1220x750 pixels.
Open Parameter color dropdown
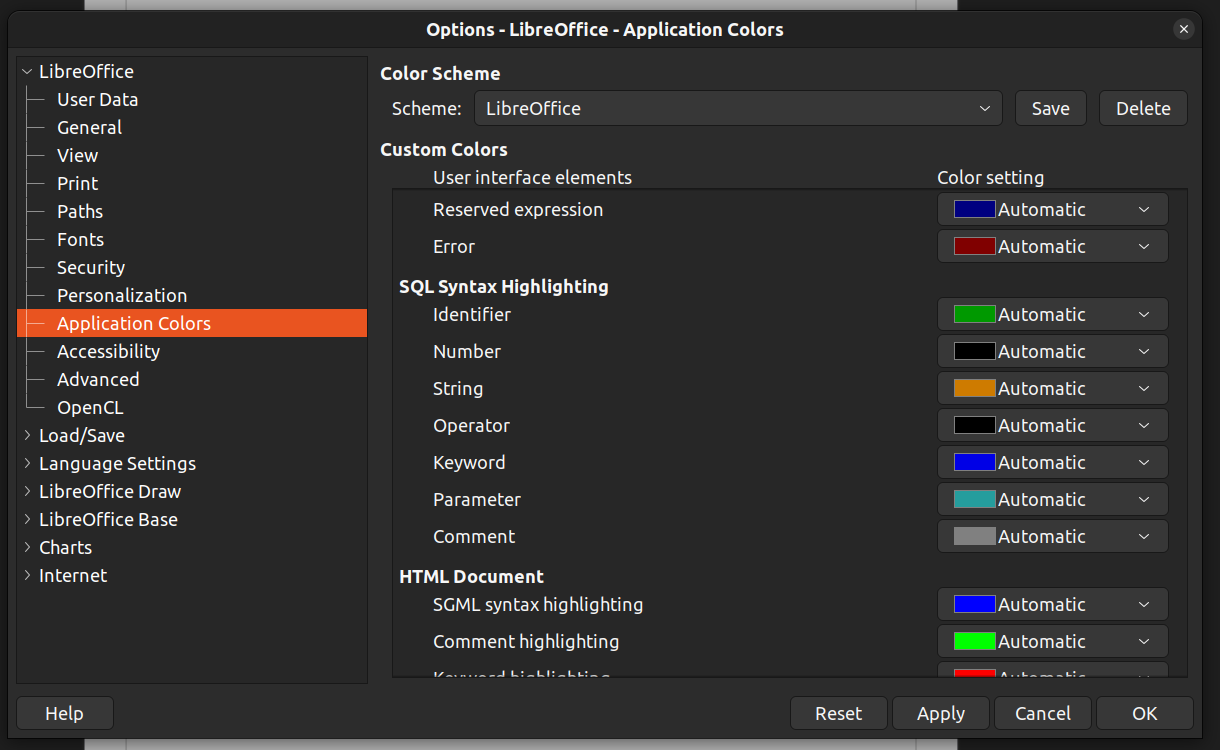1052,500
